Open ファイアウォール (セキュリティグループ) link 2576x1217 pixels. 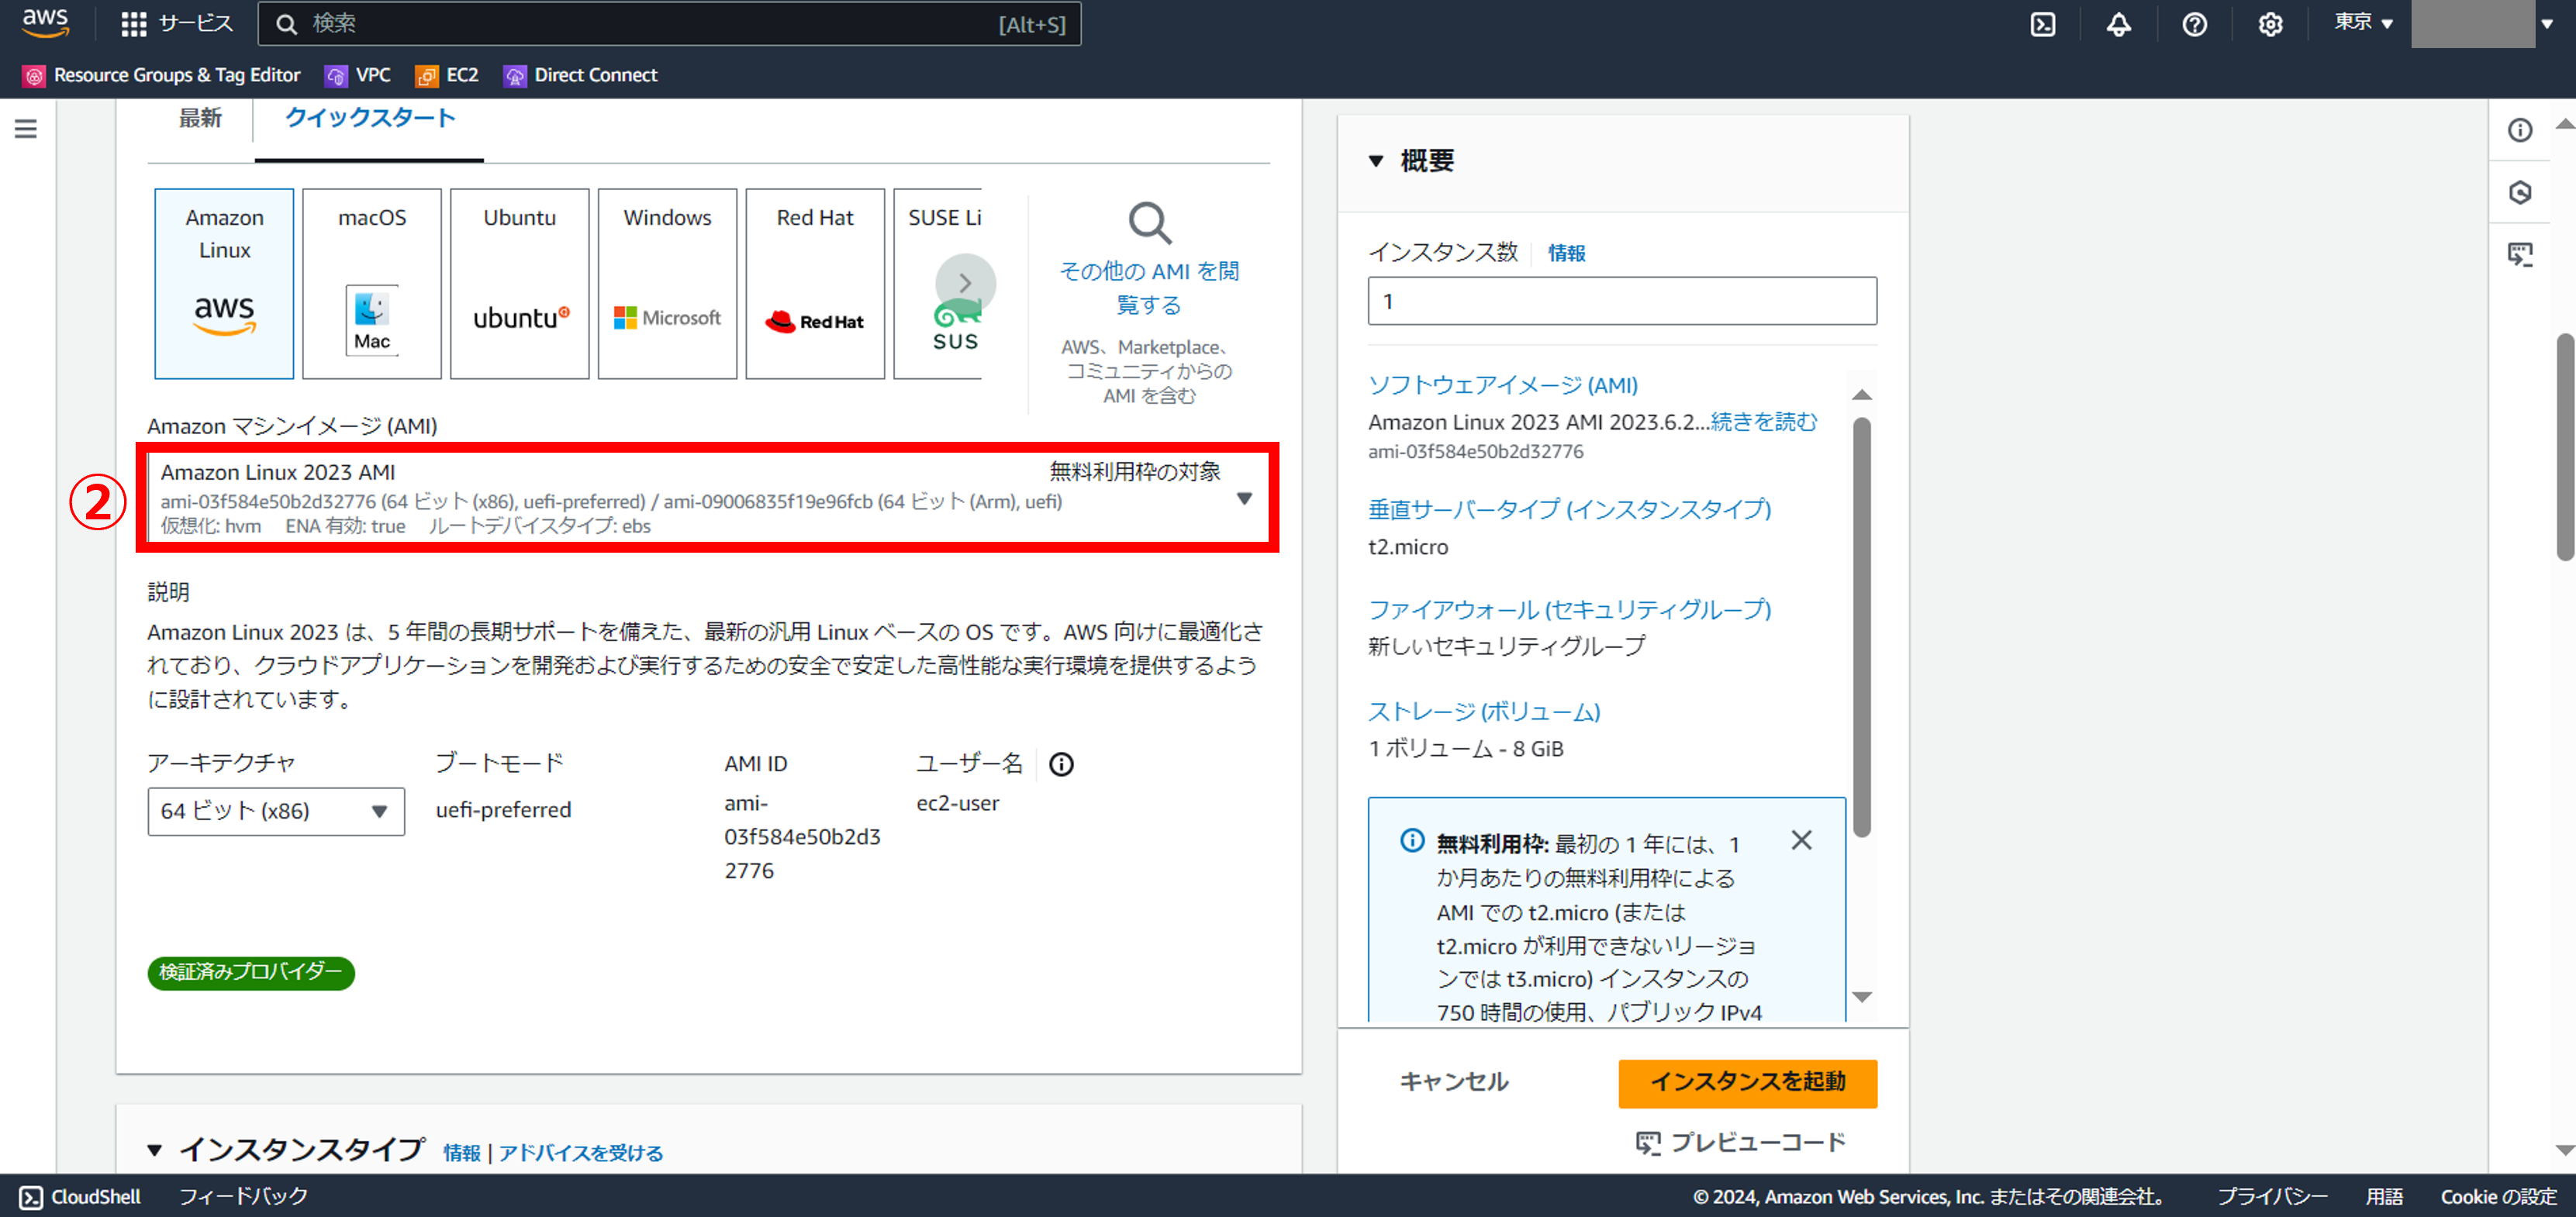[1570, 609]
